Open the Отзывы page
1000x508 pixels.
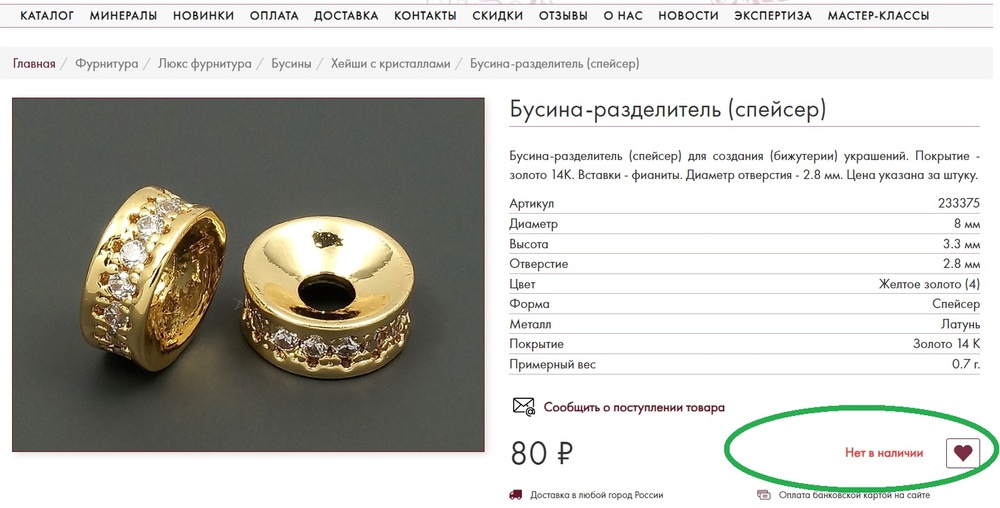[x=563, y=16]
